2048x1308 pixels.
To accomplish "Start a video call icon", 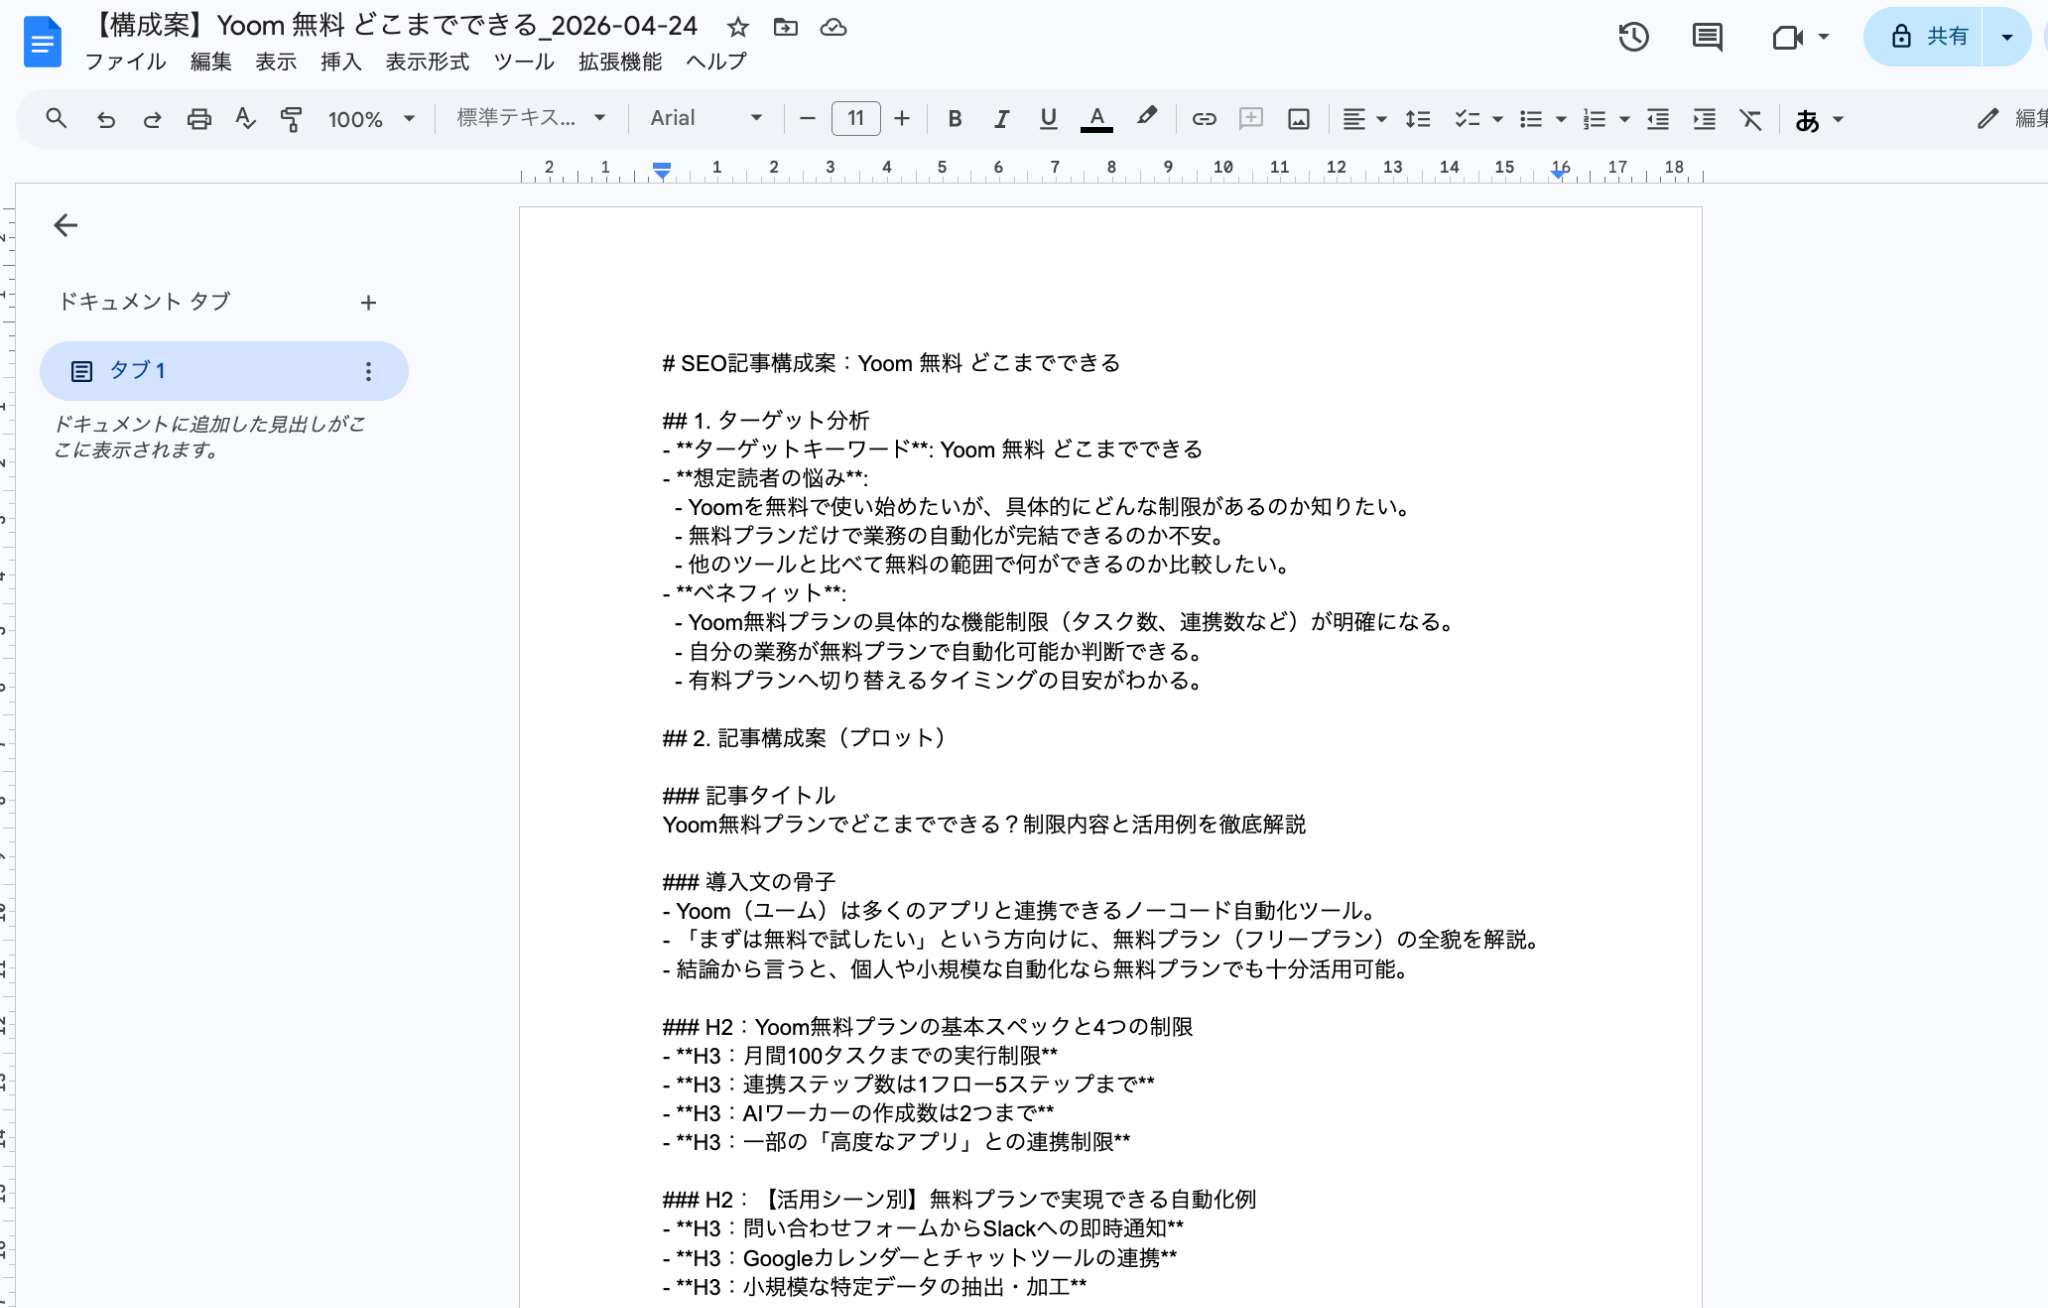I will click(x=1787, y=37).
